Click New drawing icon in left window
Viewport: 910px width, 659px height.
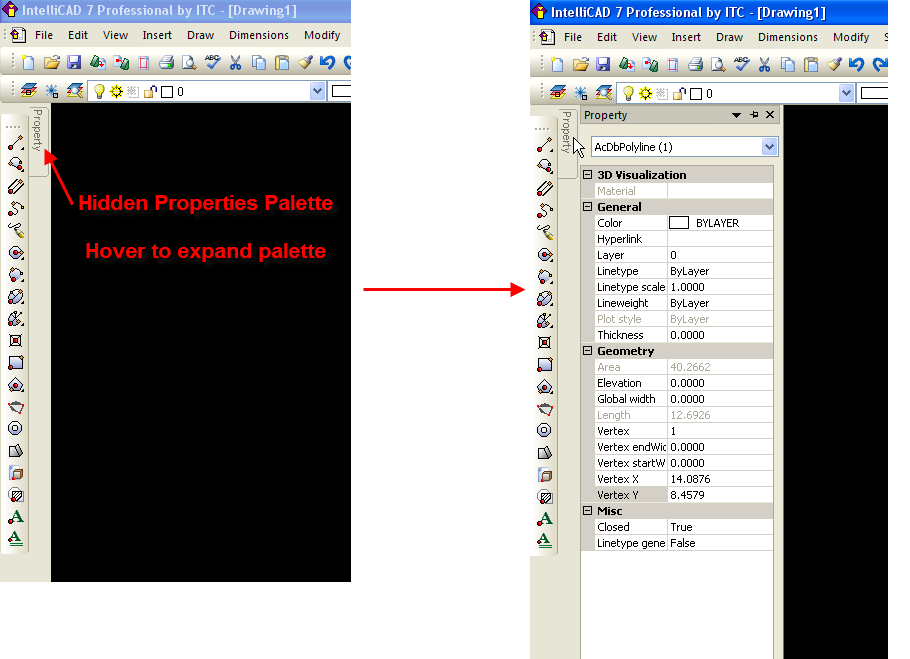[28, 62]
